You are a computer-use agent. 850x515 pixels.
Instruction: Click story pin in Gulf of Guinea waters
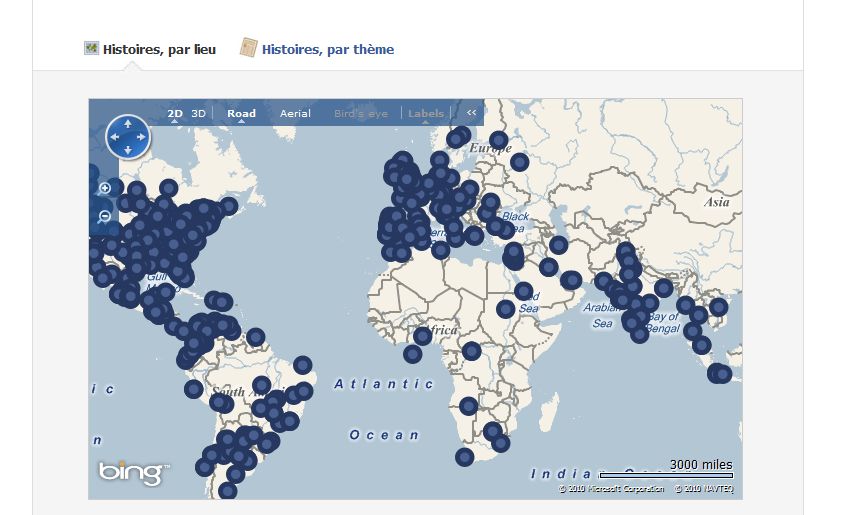click(413, 355)
